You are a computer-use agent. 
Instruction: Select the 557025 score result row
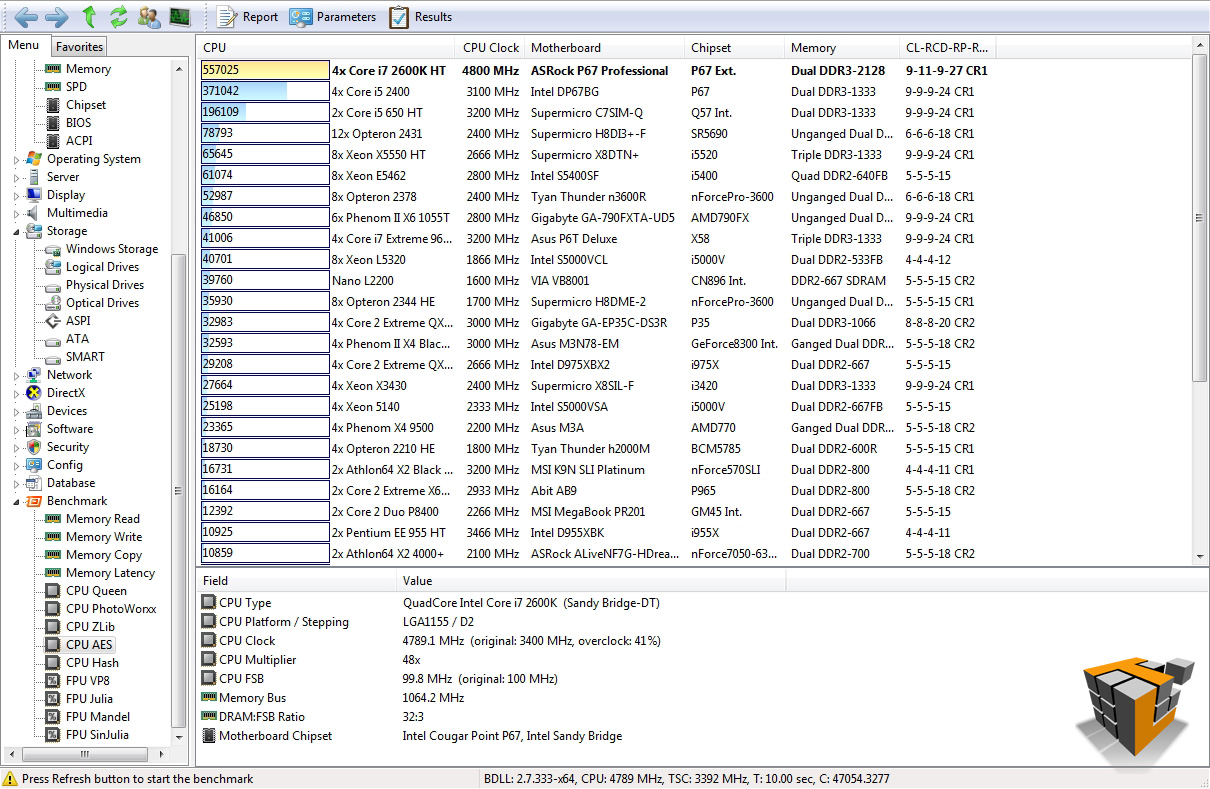[x=598, y=71]
